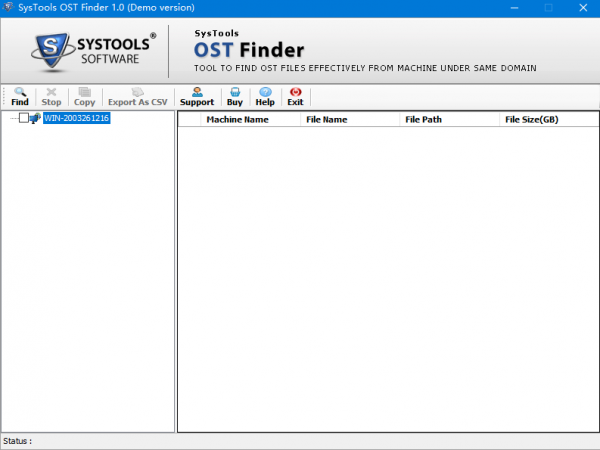Tick the WIN-2003261216 machine checkbox

pos(24,118)
